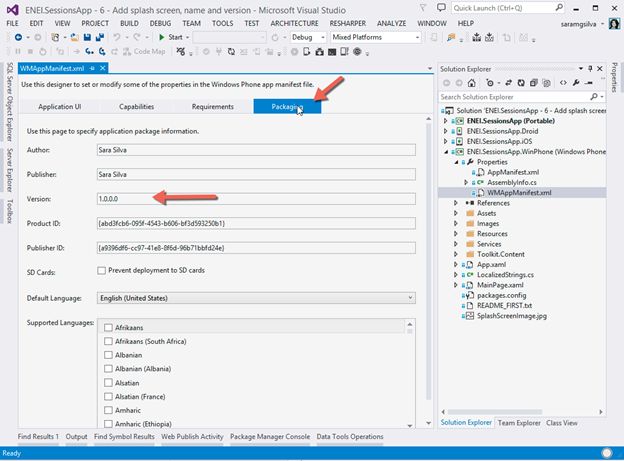Tick the Albanian language checkbox
The image size is (624, 461).
tap(108, 354)
